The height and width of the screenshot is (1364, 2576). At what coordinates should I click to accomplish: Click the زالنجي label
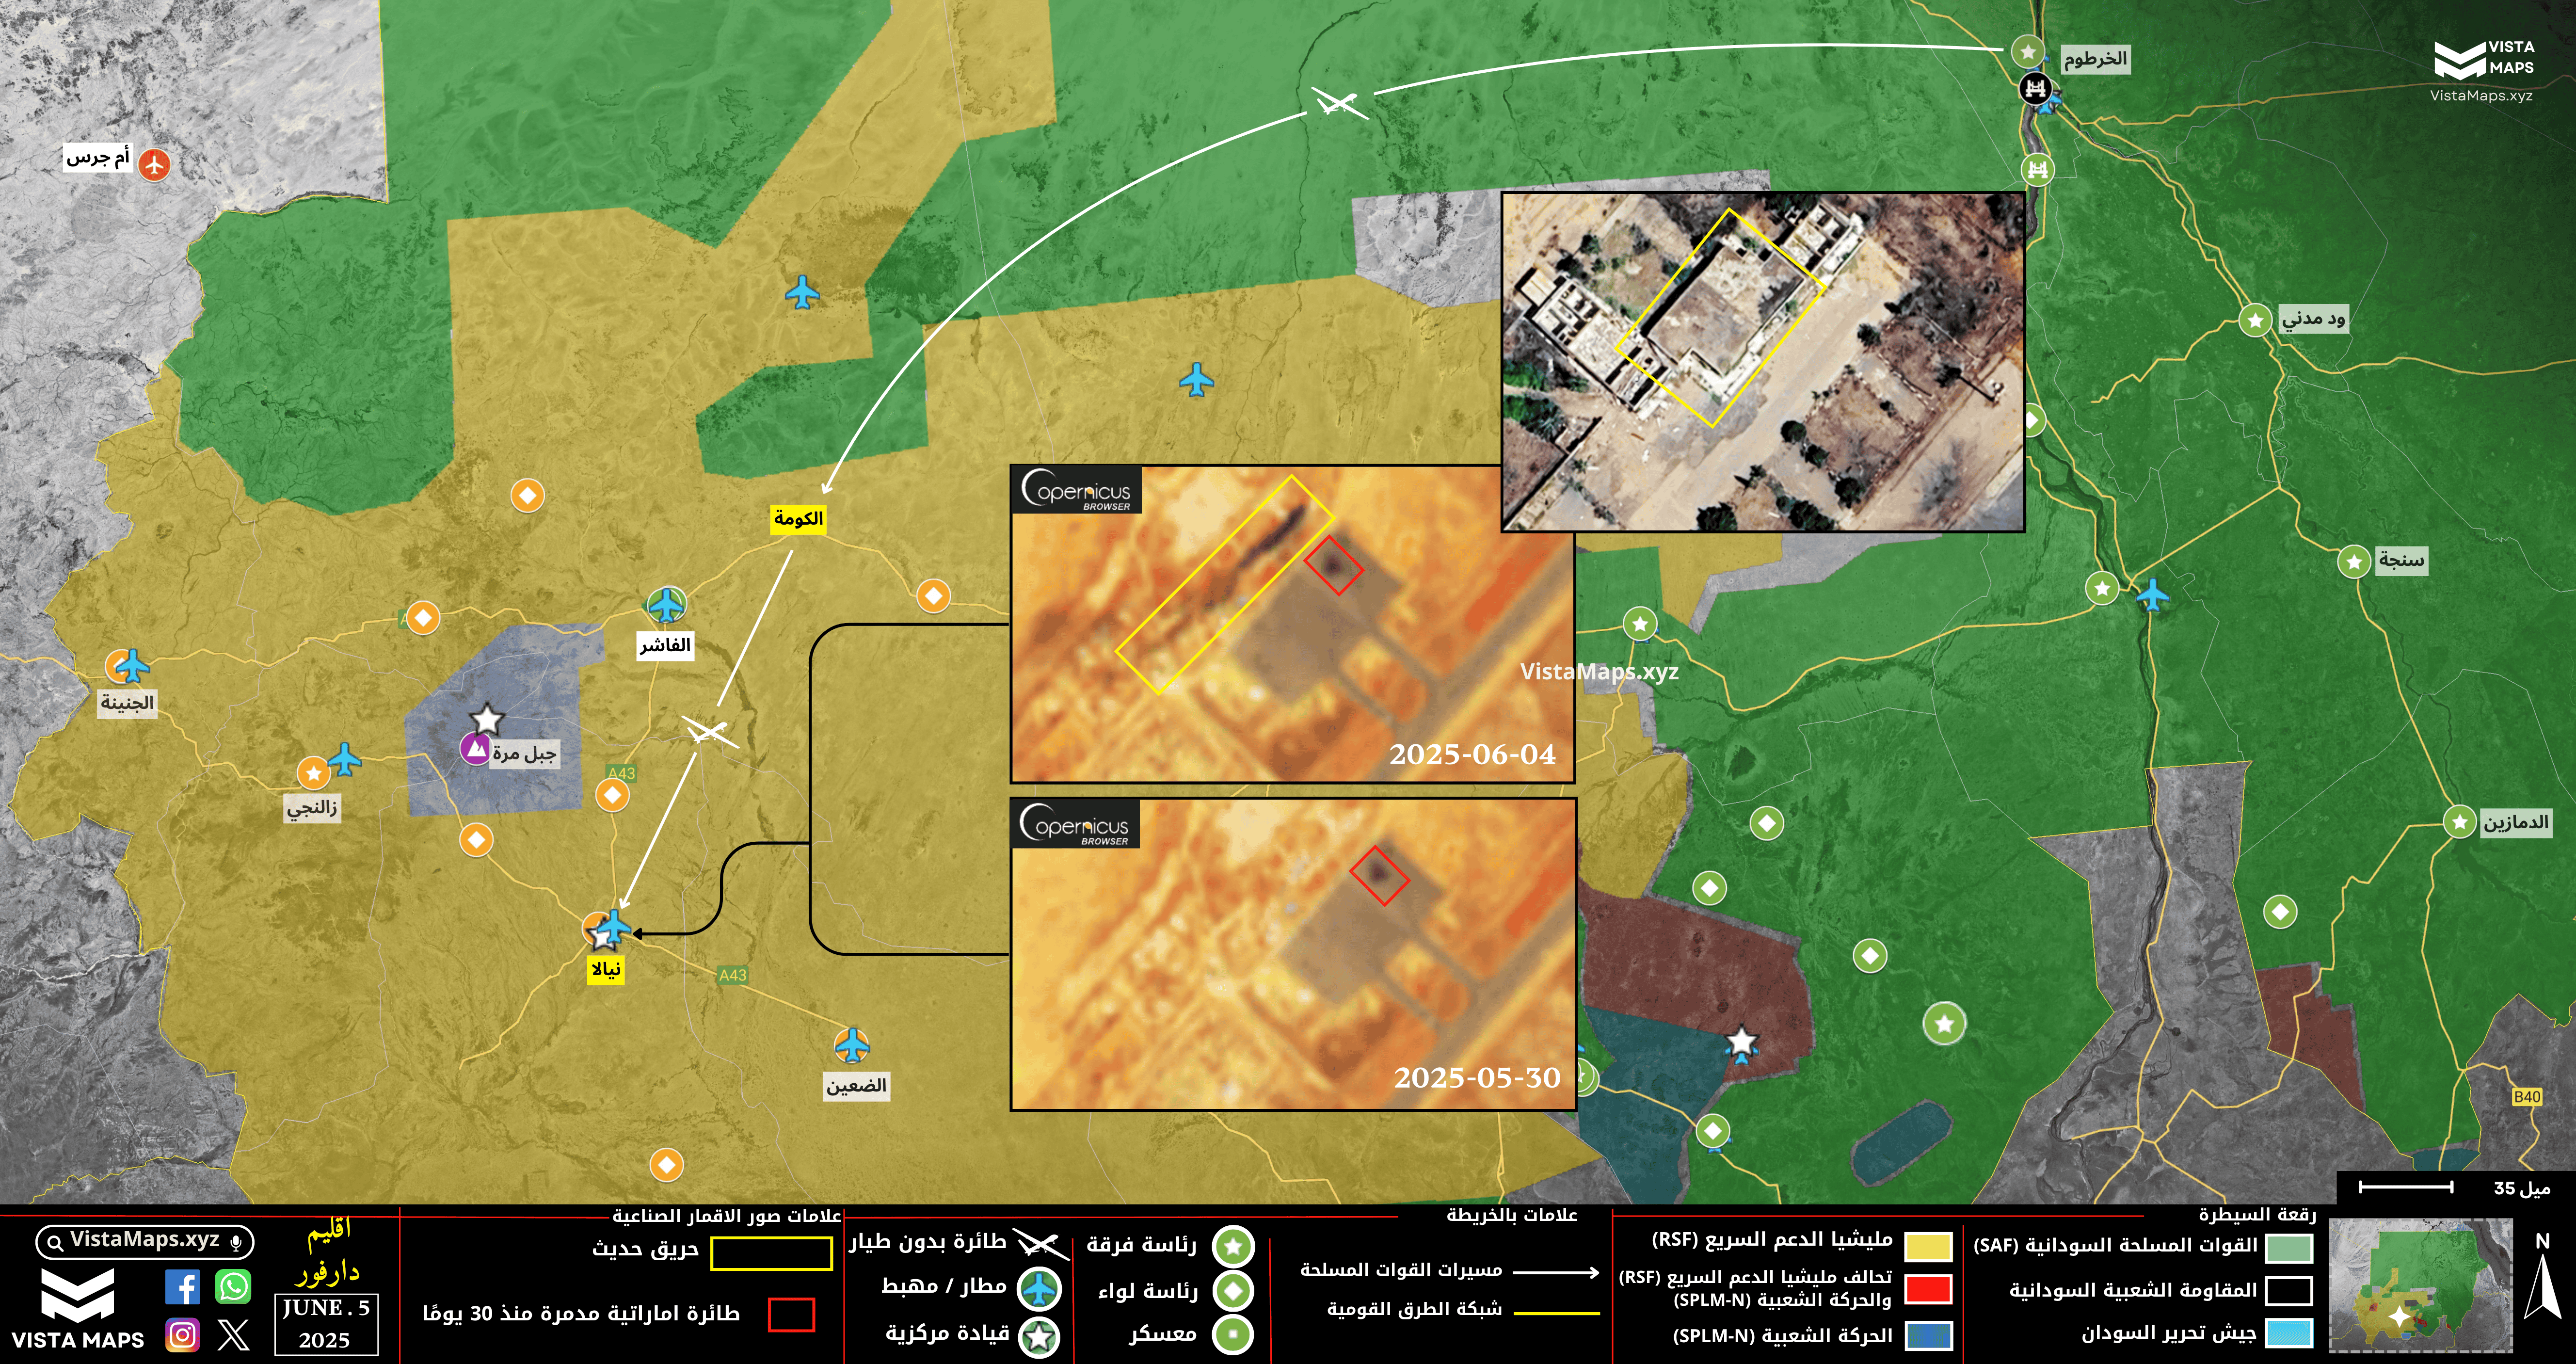[x=312, y=807]
